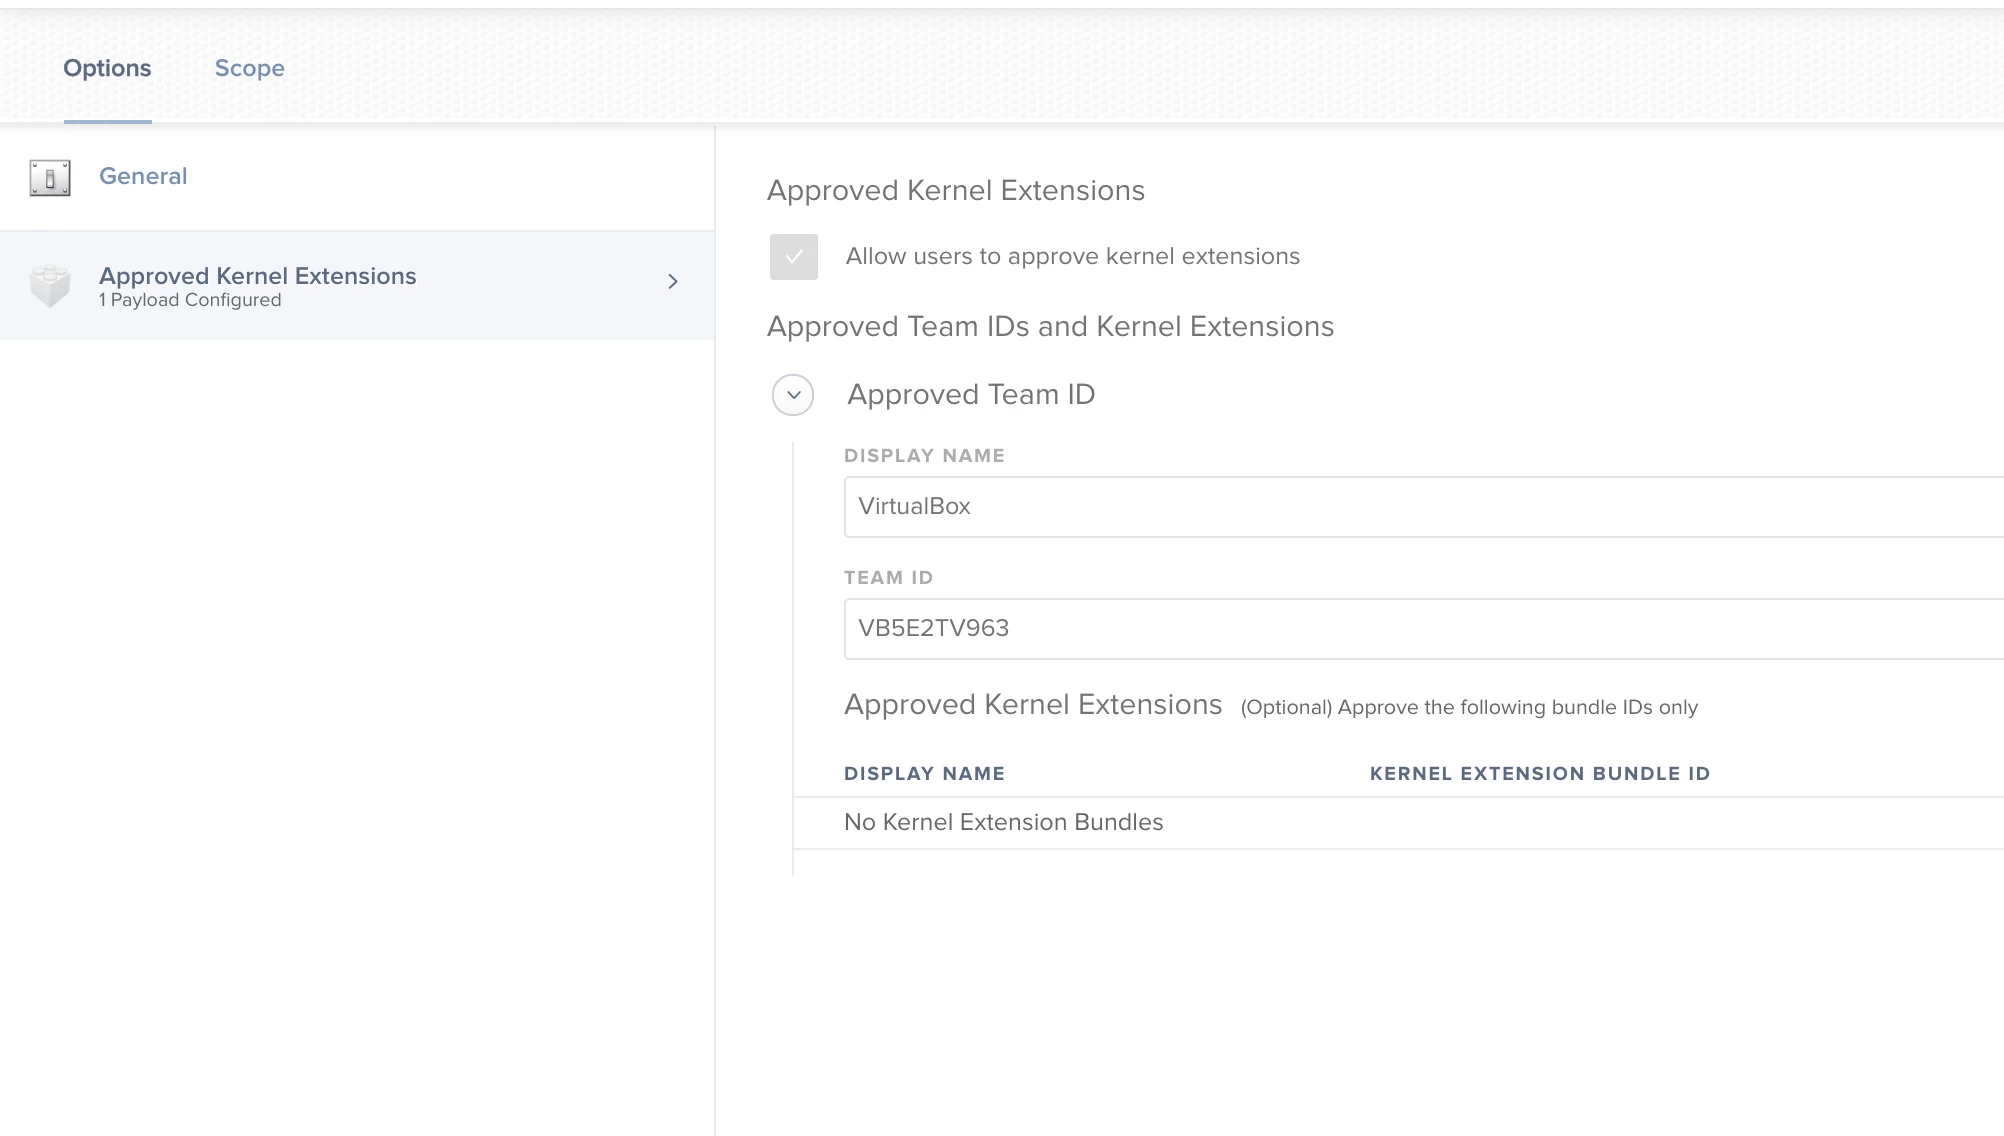2004x1136 pixels.
Task: Select Approved Kernel Extensions payload in sidebar
Action: (x=257, y=276)
